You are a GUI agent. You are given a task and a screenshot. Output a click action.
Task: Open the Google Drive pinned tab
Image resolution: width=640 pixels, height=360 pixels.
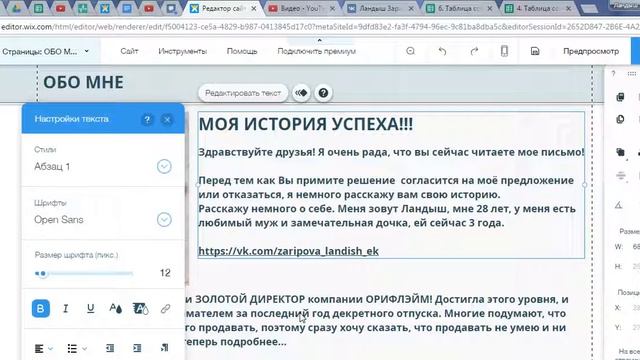pos(16,8)
